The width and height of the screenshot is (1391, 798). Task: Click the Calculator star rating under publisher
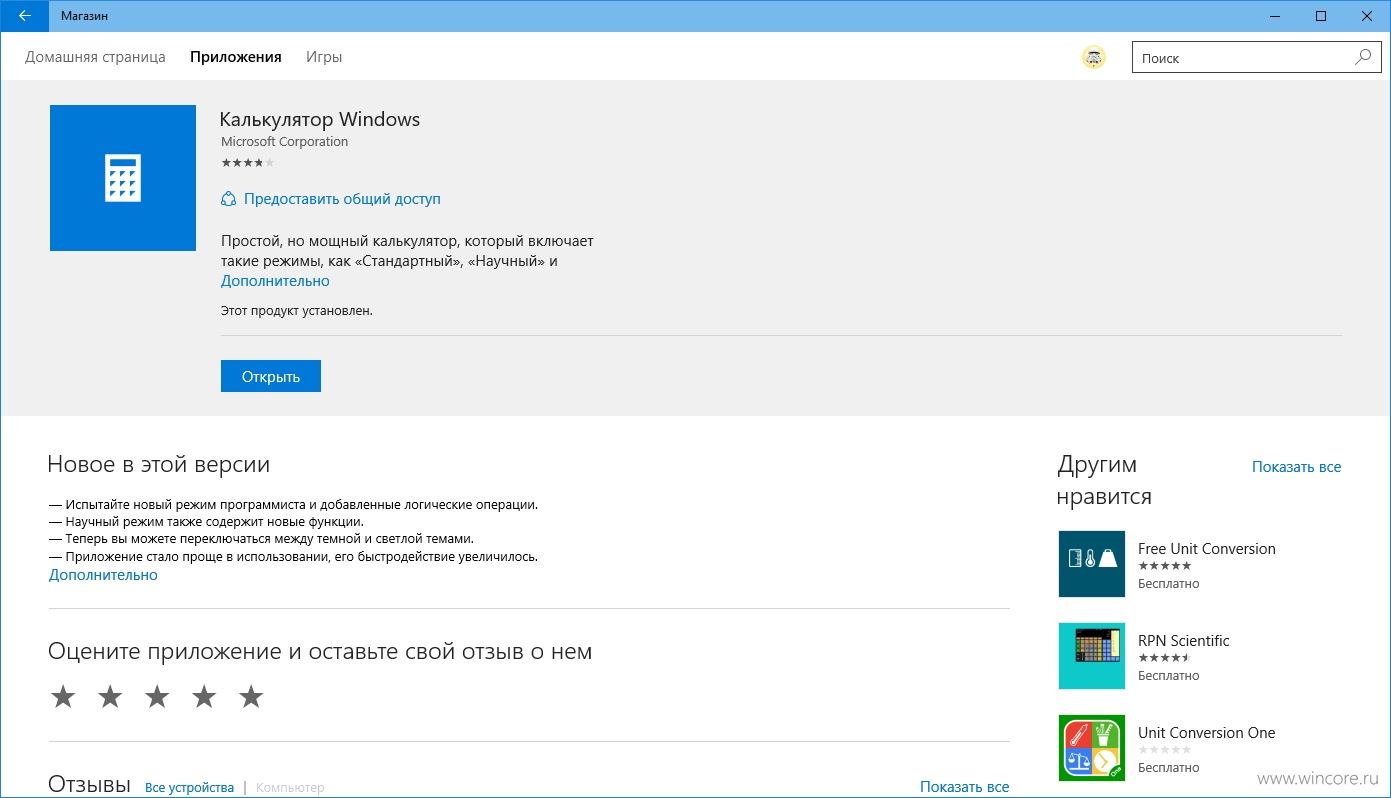coord(247,162)
